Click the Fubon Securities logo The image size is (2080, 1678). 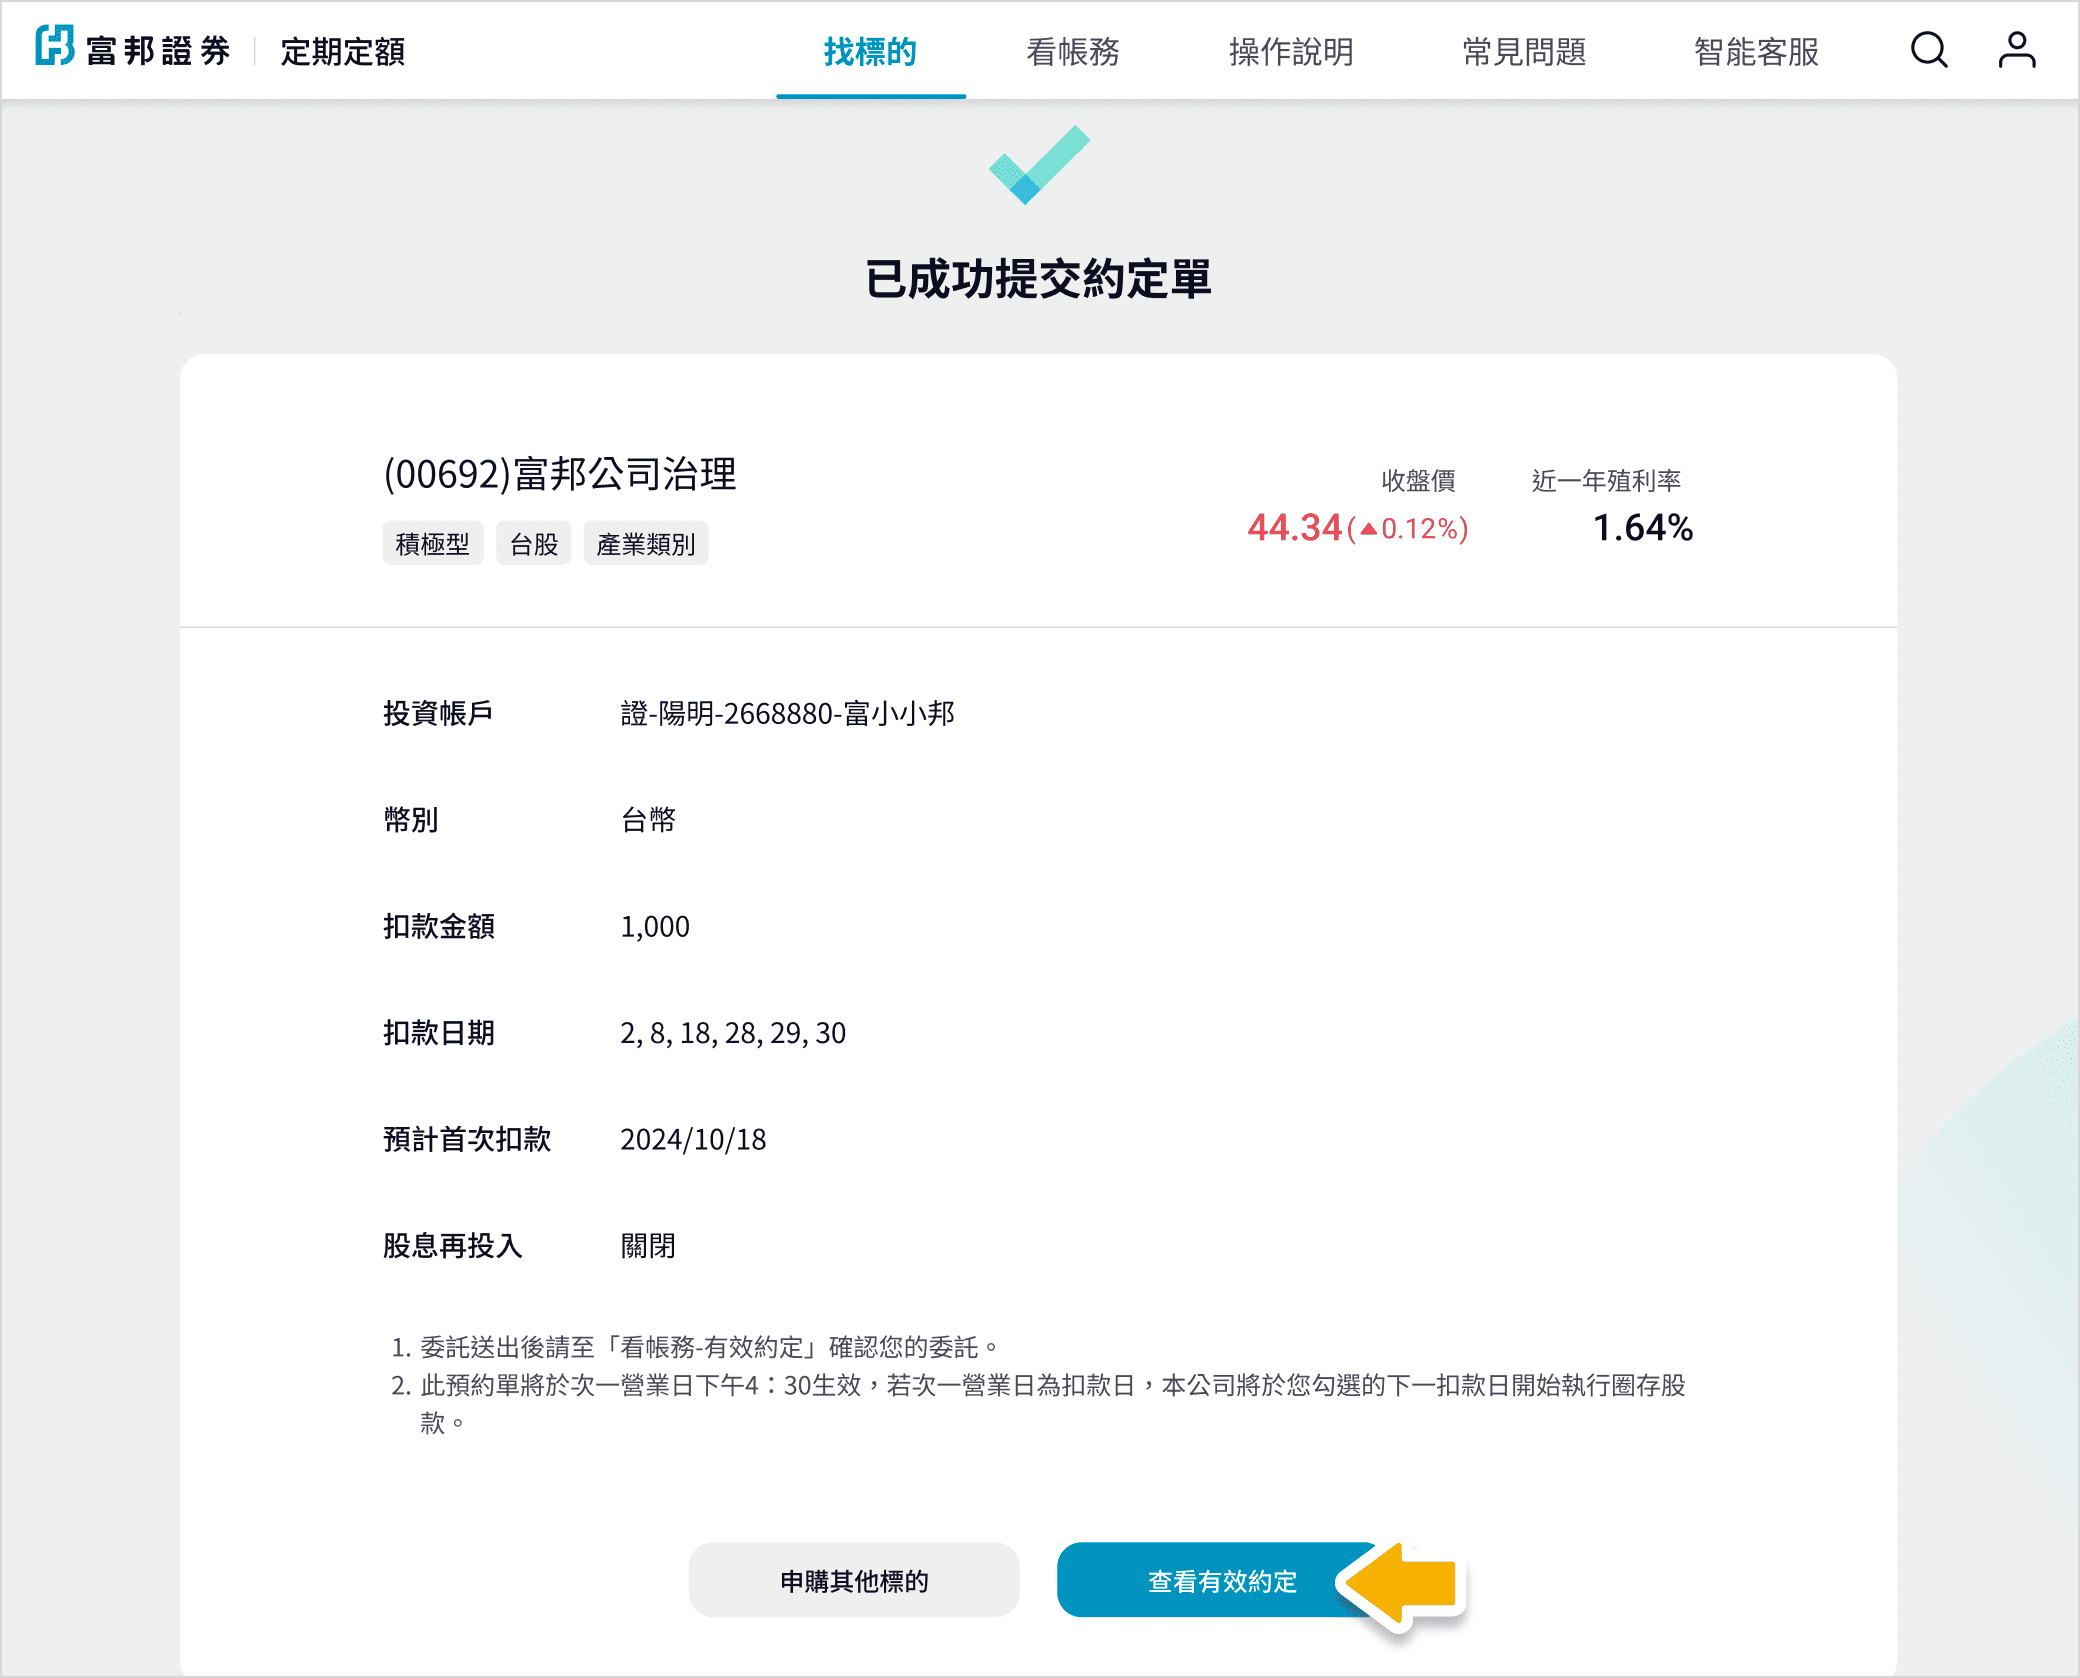133,49
